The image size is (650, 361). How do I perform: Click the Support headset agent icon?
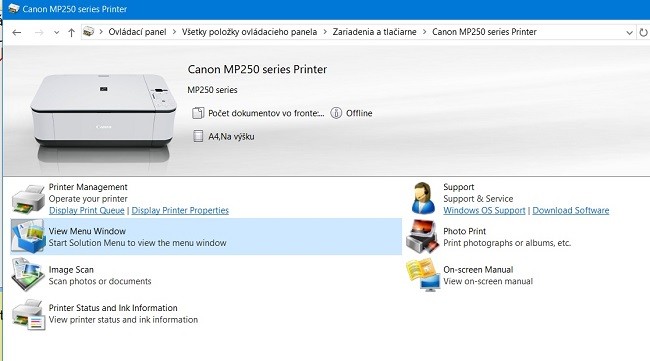[423, 198]
